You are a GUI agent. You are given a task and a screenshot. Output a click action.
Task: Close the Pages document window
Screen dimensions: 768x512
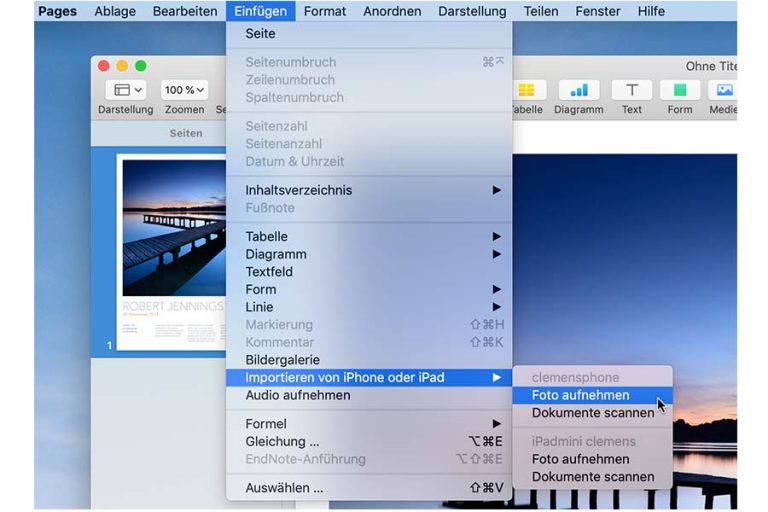pyautogui.click(x=103, y=66)
